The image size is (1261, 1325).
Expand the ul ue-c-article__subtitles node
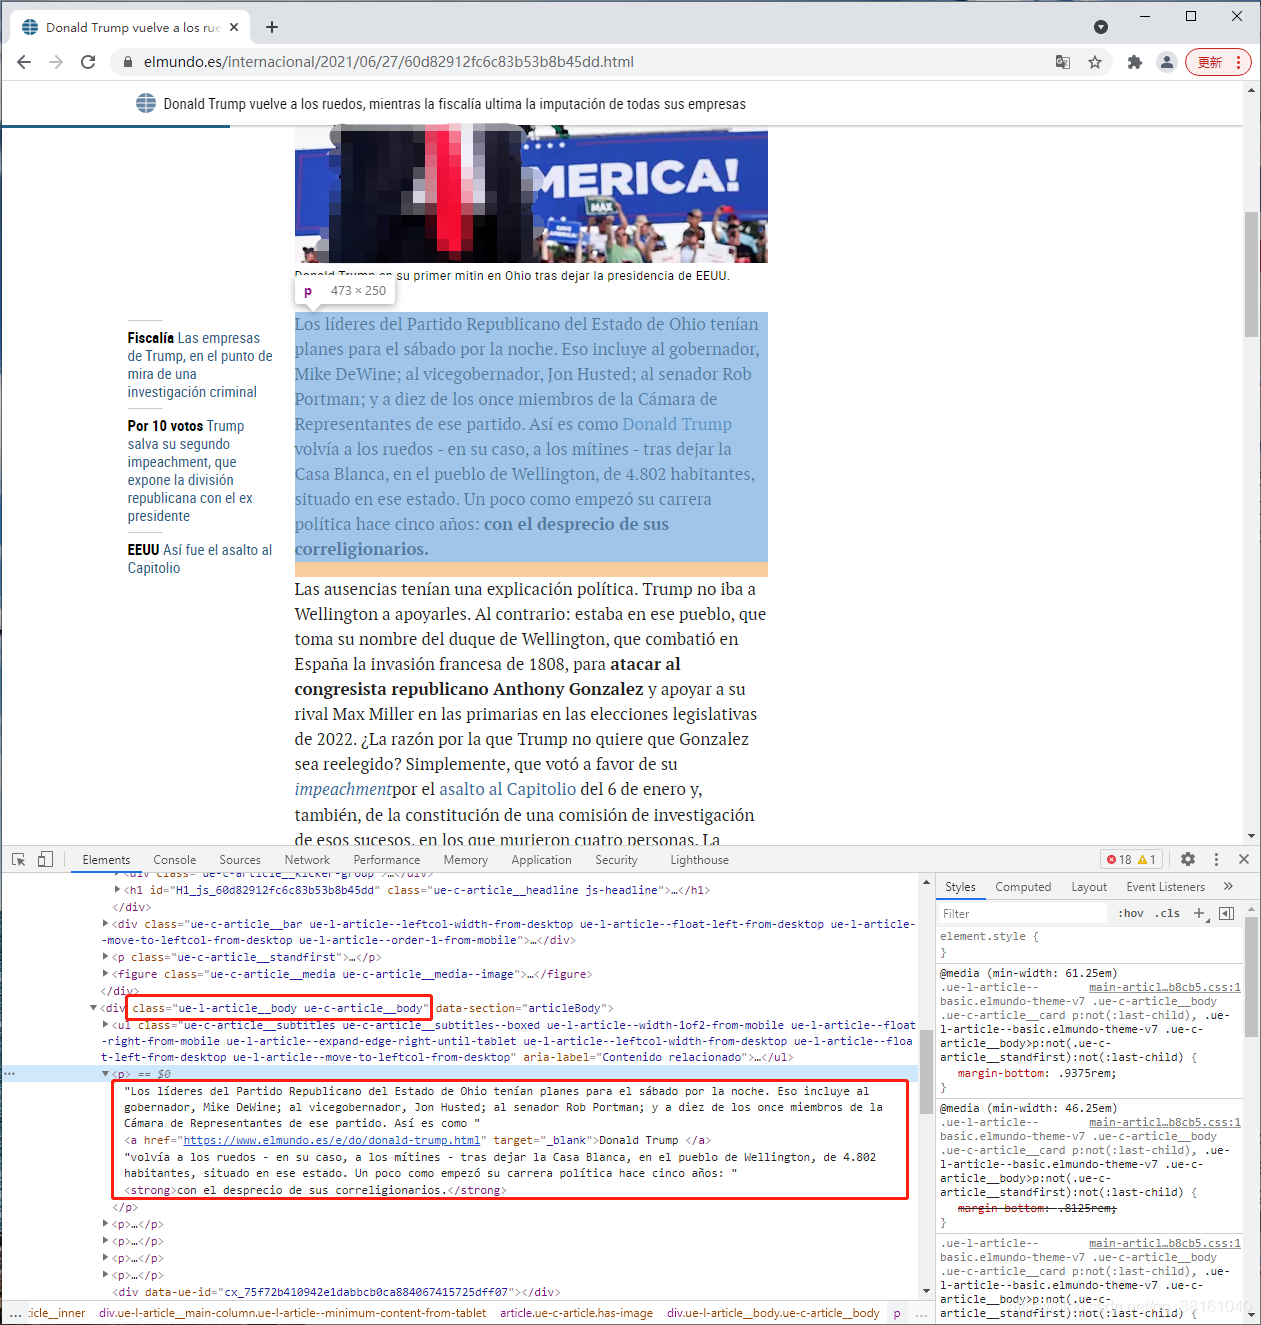(106, 1025)
